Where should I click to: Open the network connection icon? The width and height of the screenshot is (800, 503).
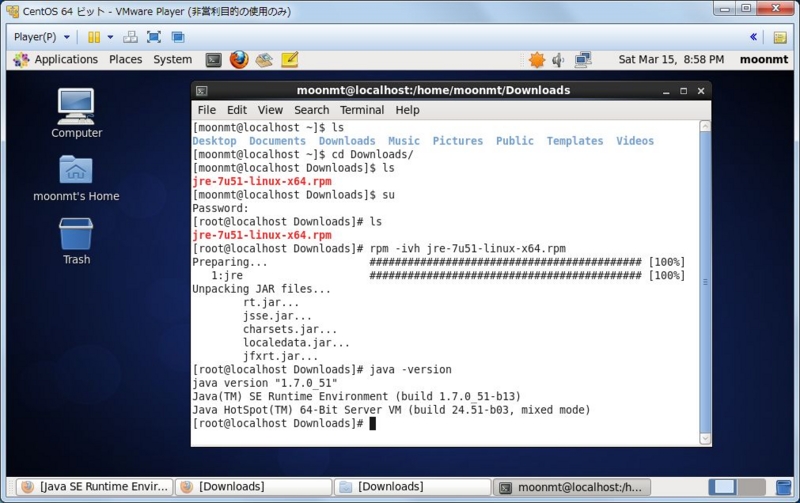(x=583, y=60)
